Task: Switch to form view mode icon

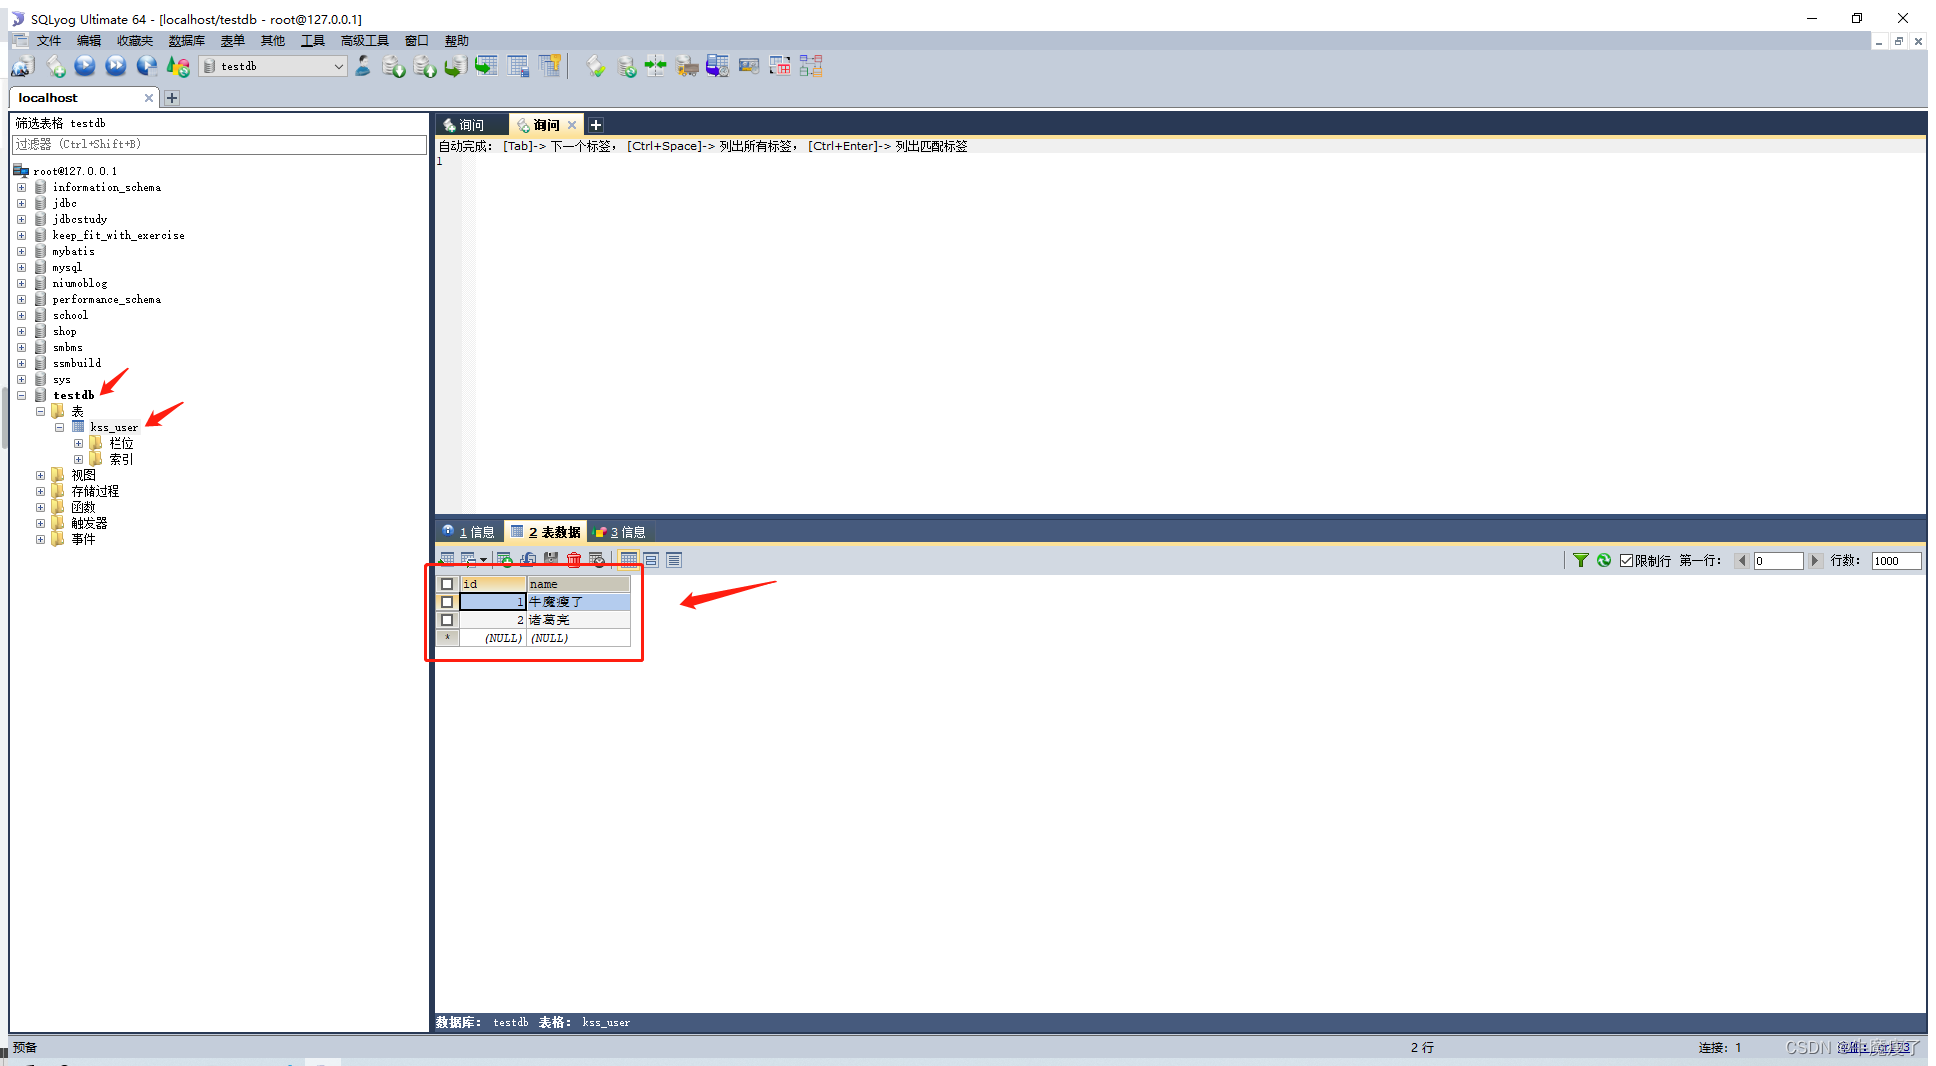Action: 651,560
